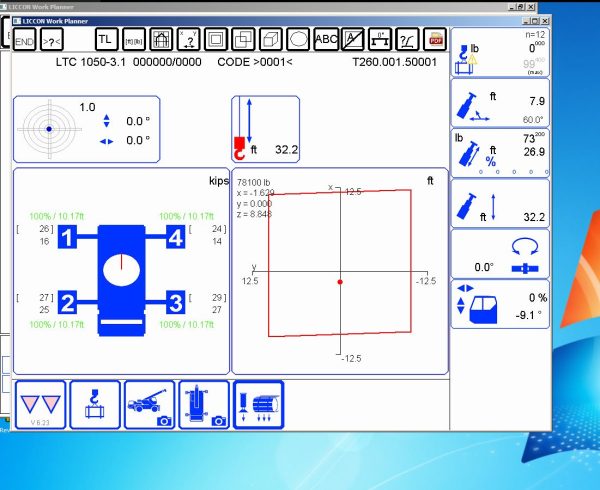Click the crossed-out A text icon
This screenshot has width=600, height=490.
point(353,39)
